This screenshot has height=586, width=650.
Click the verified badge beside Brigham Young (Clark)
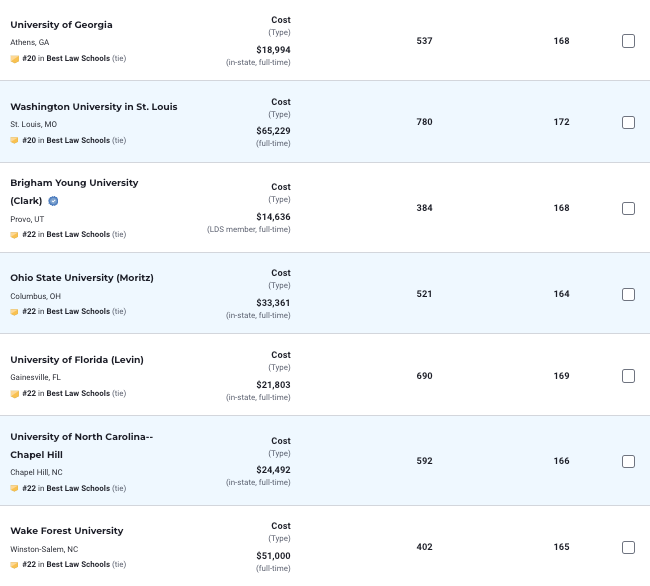coord(54,201)
